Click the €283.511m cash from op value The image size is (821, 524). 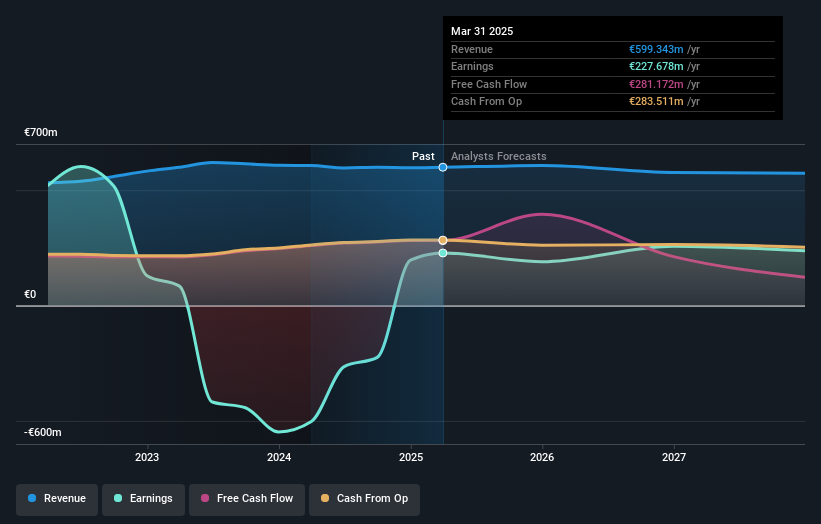pyautogui.click(x=656, y=102)
